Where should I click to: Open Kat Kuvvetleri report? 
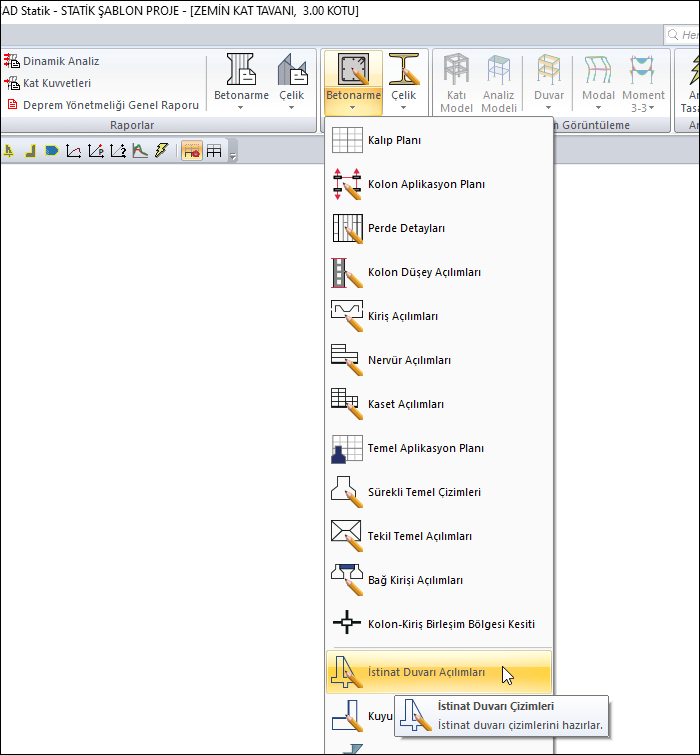pyautogui.click(x=47, y=83)
